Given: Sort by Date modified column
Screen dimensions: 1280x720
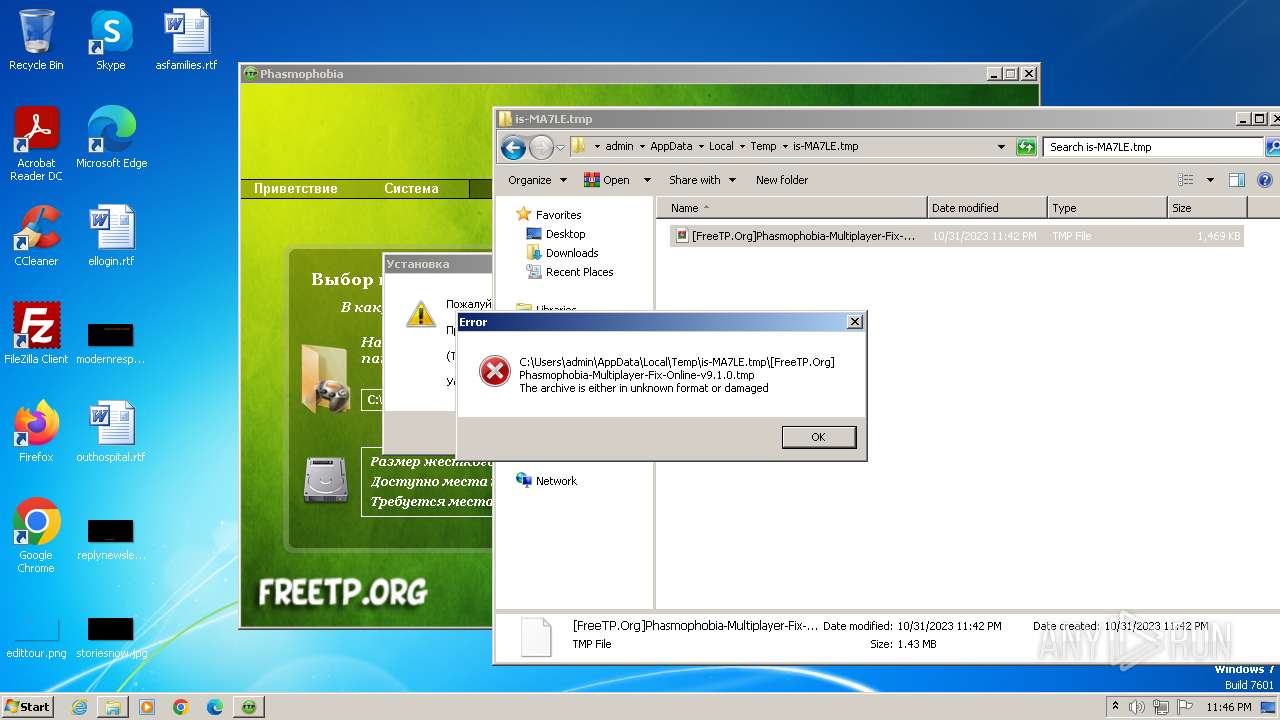Looking at the screenshot, I should (x=988, y=208).
